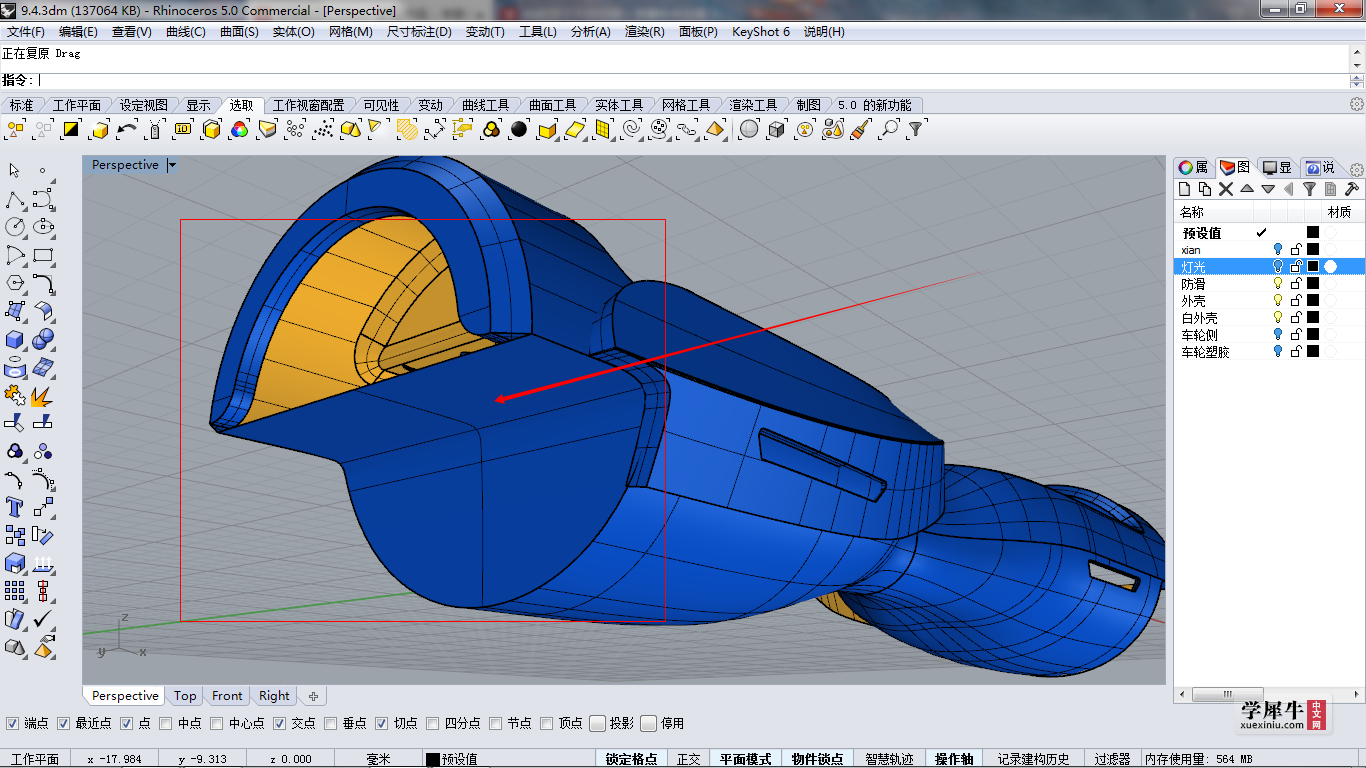Toggle visibility bulb of 防滑 layer
This screenshot has height=768, width=1366.
point(1277,284)
